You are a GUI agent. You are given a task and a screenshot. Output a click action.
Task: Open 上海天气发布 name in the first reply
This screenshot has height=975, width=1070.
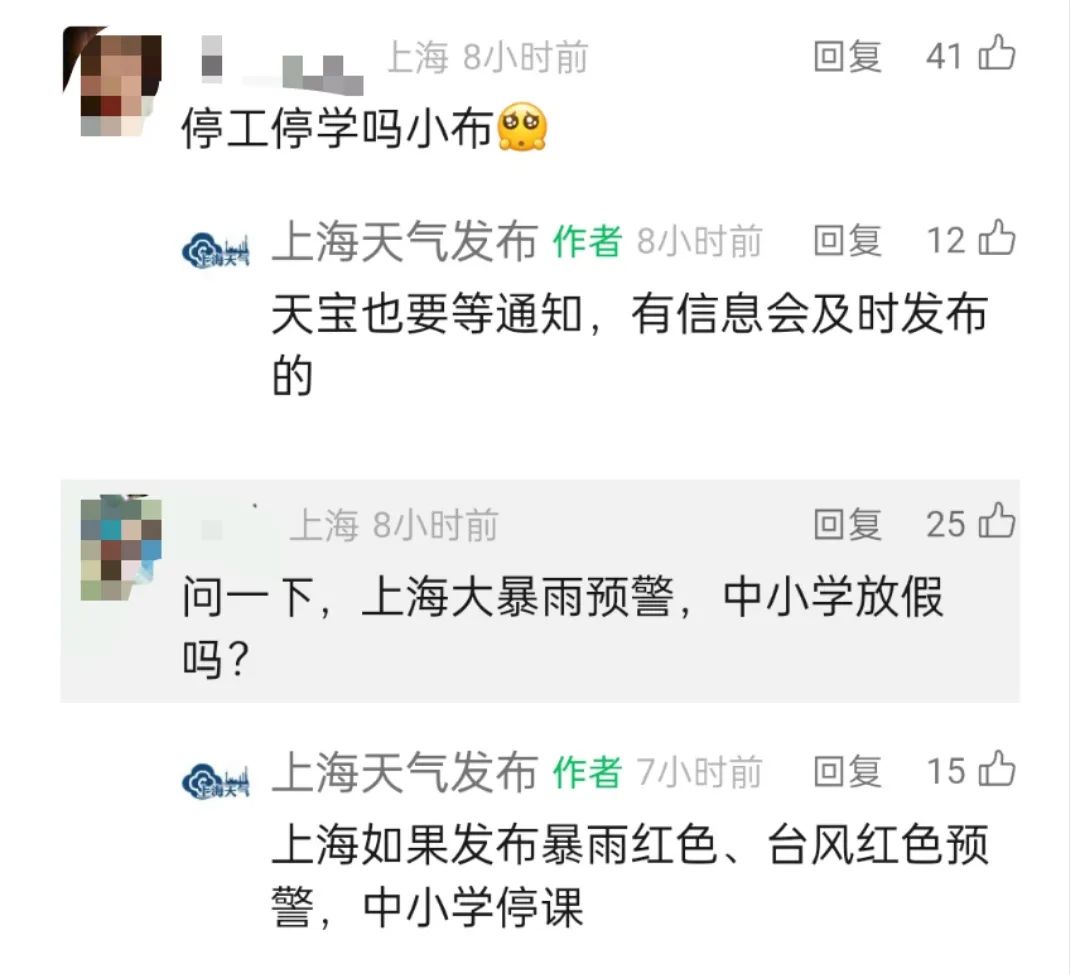click(x=405, y=241)
